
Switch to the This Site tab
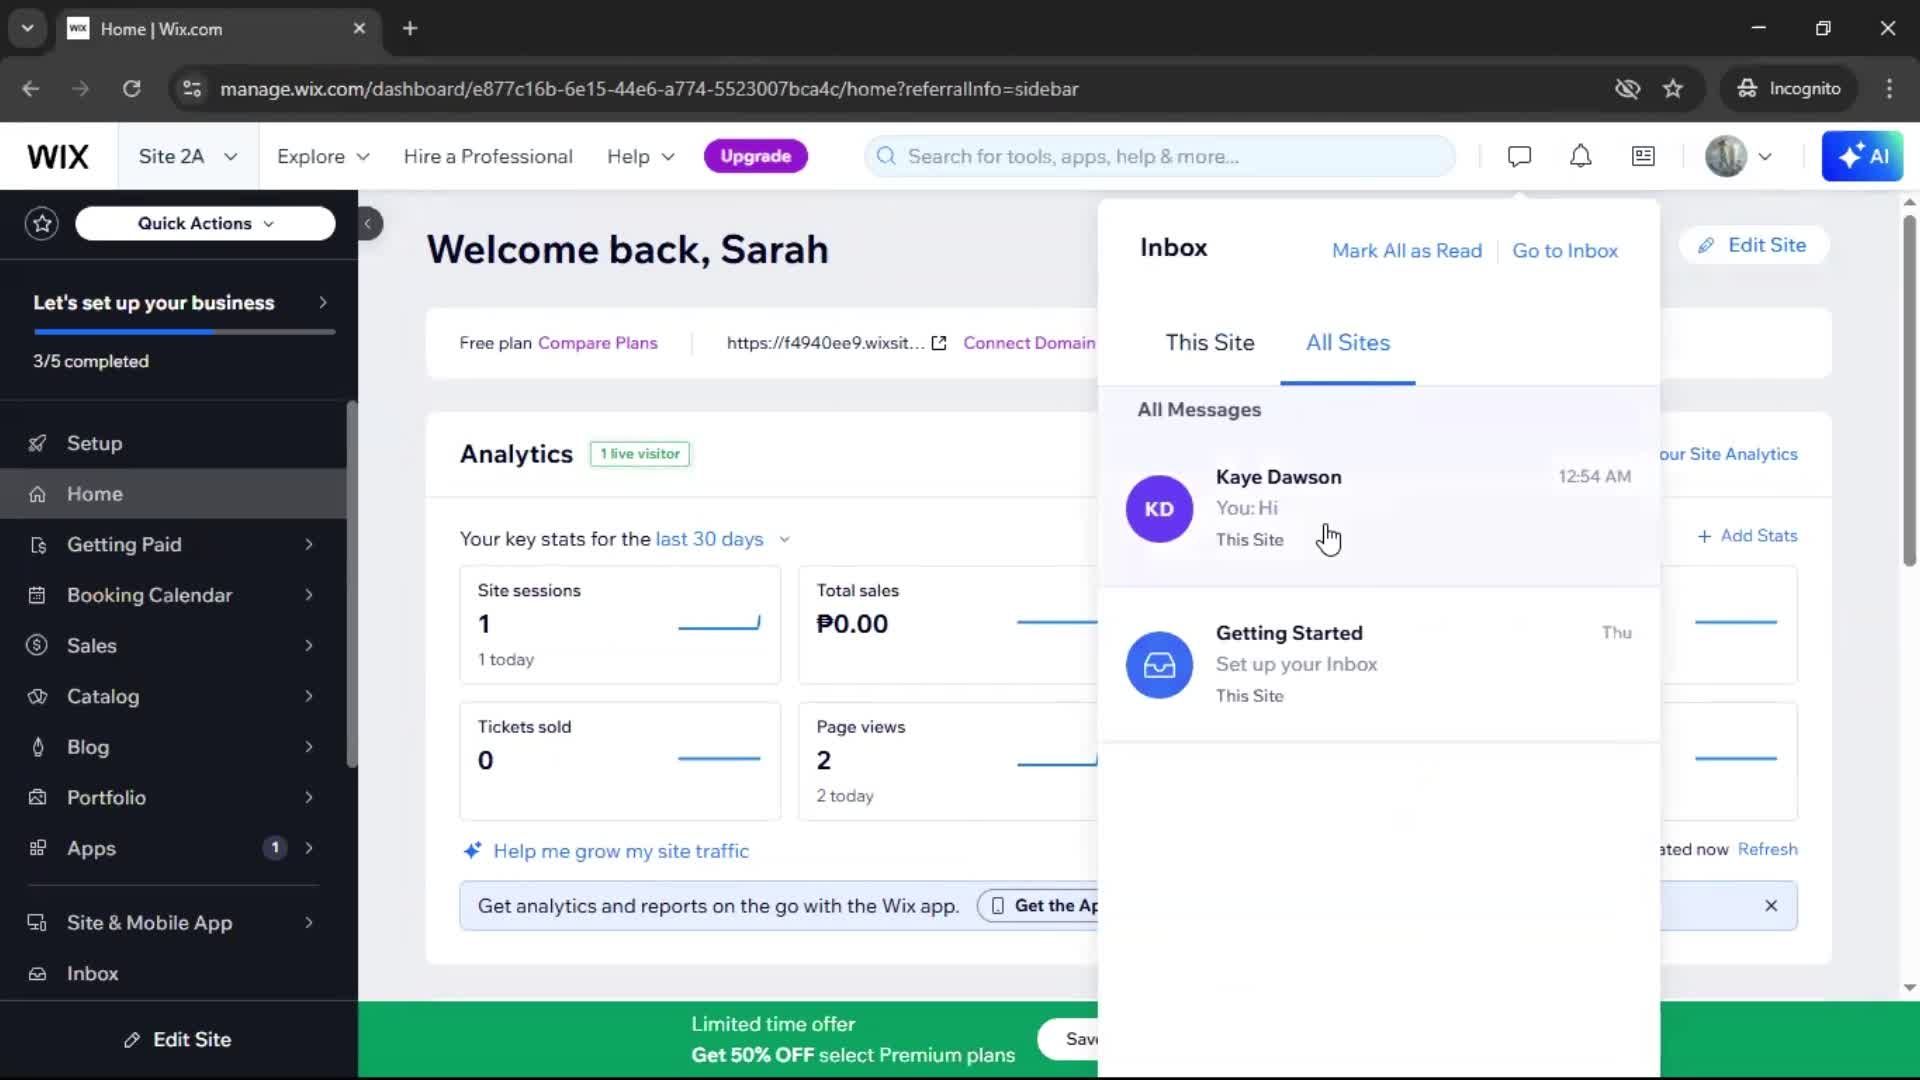(1209, 343)
